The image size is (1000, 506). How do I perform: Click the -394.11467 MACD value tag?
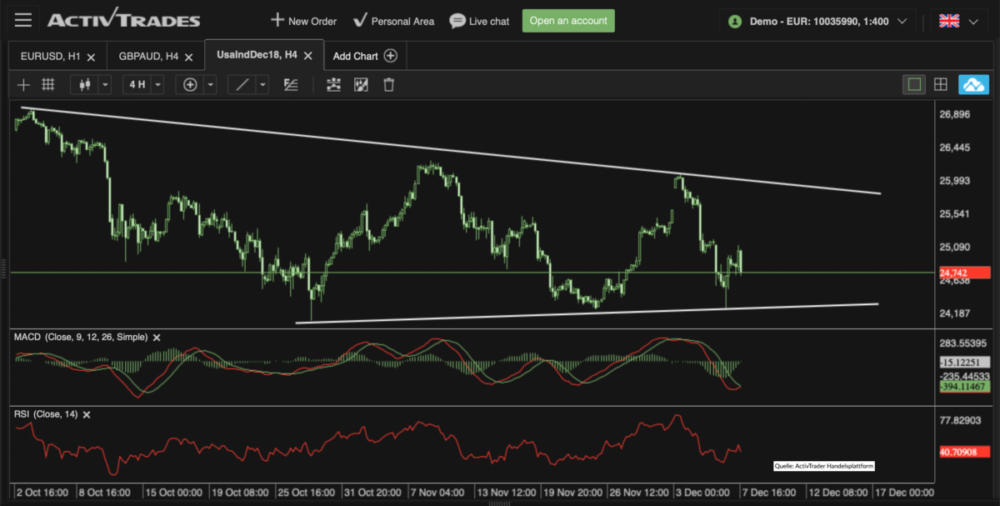click(x=964, y=387)
